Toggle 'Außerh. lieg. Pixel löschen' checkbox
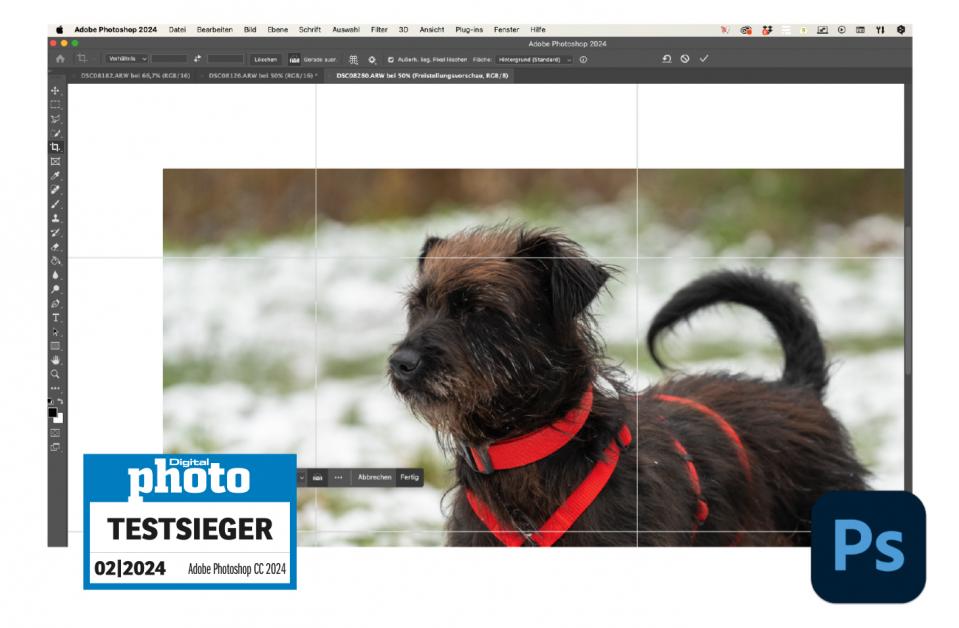The width and height of the screenshot is (959, 628). (x=390, y=59)
